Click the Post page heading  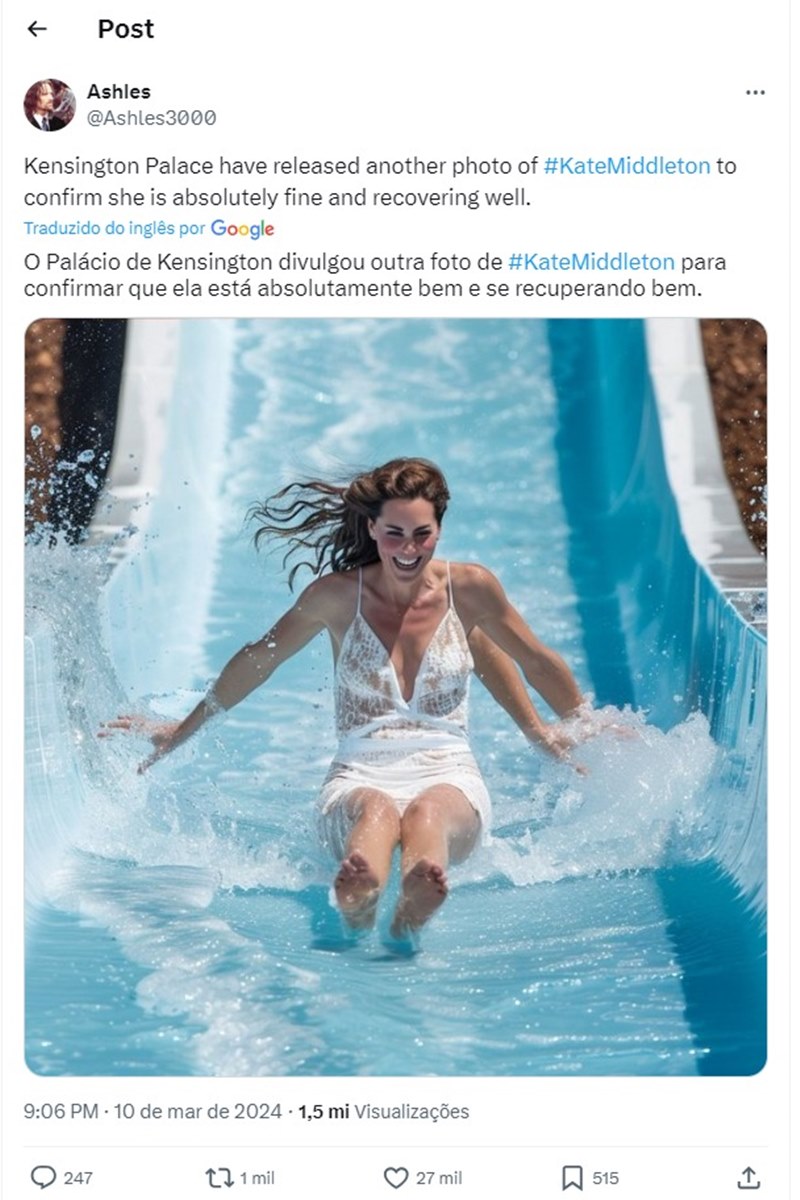tap(126, 29)
